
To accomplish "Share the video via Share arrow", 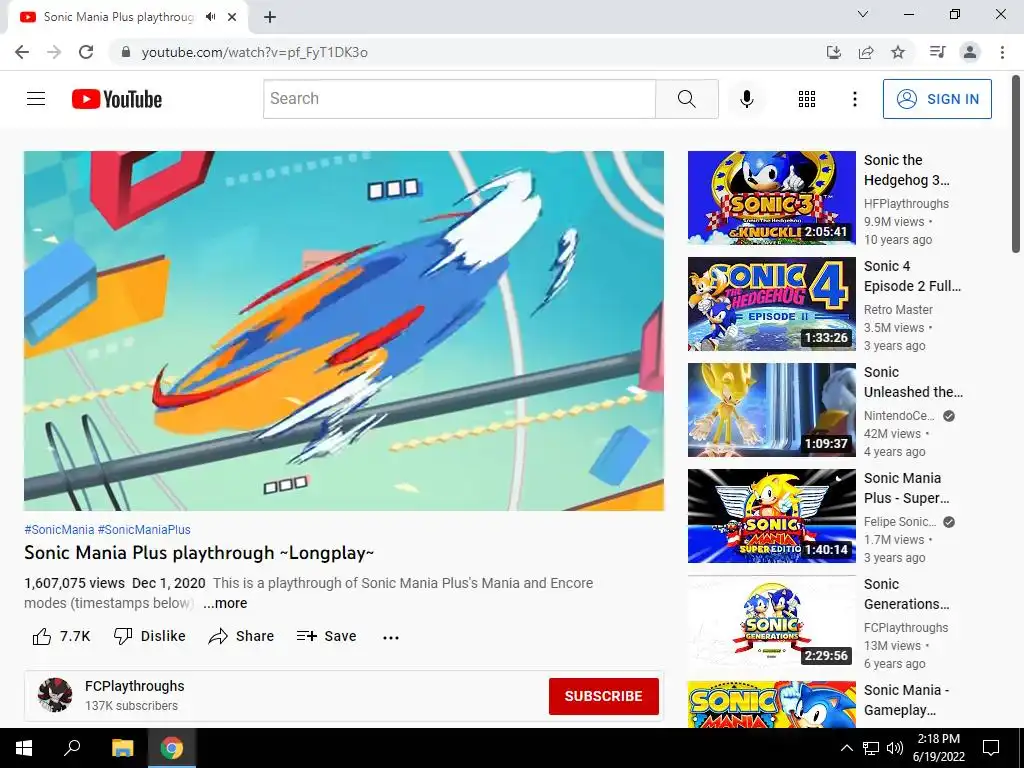I will click(241, 636).
